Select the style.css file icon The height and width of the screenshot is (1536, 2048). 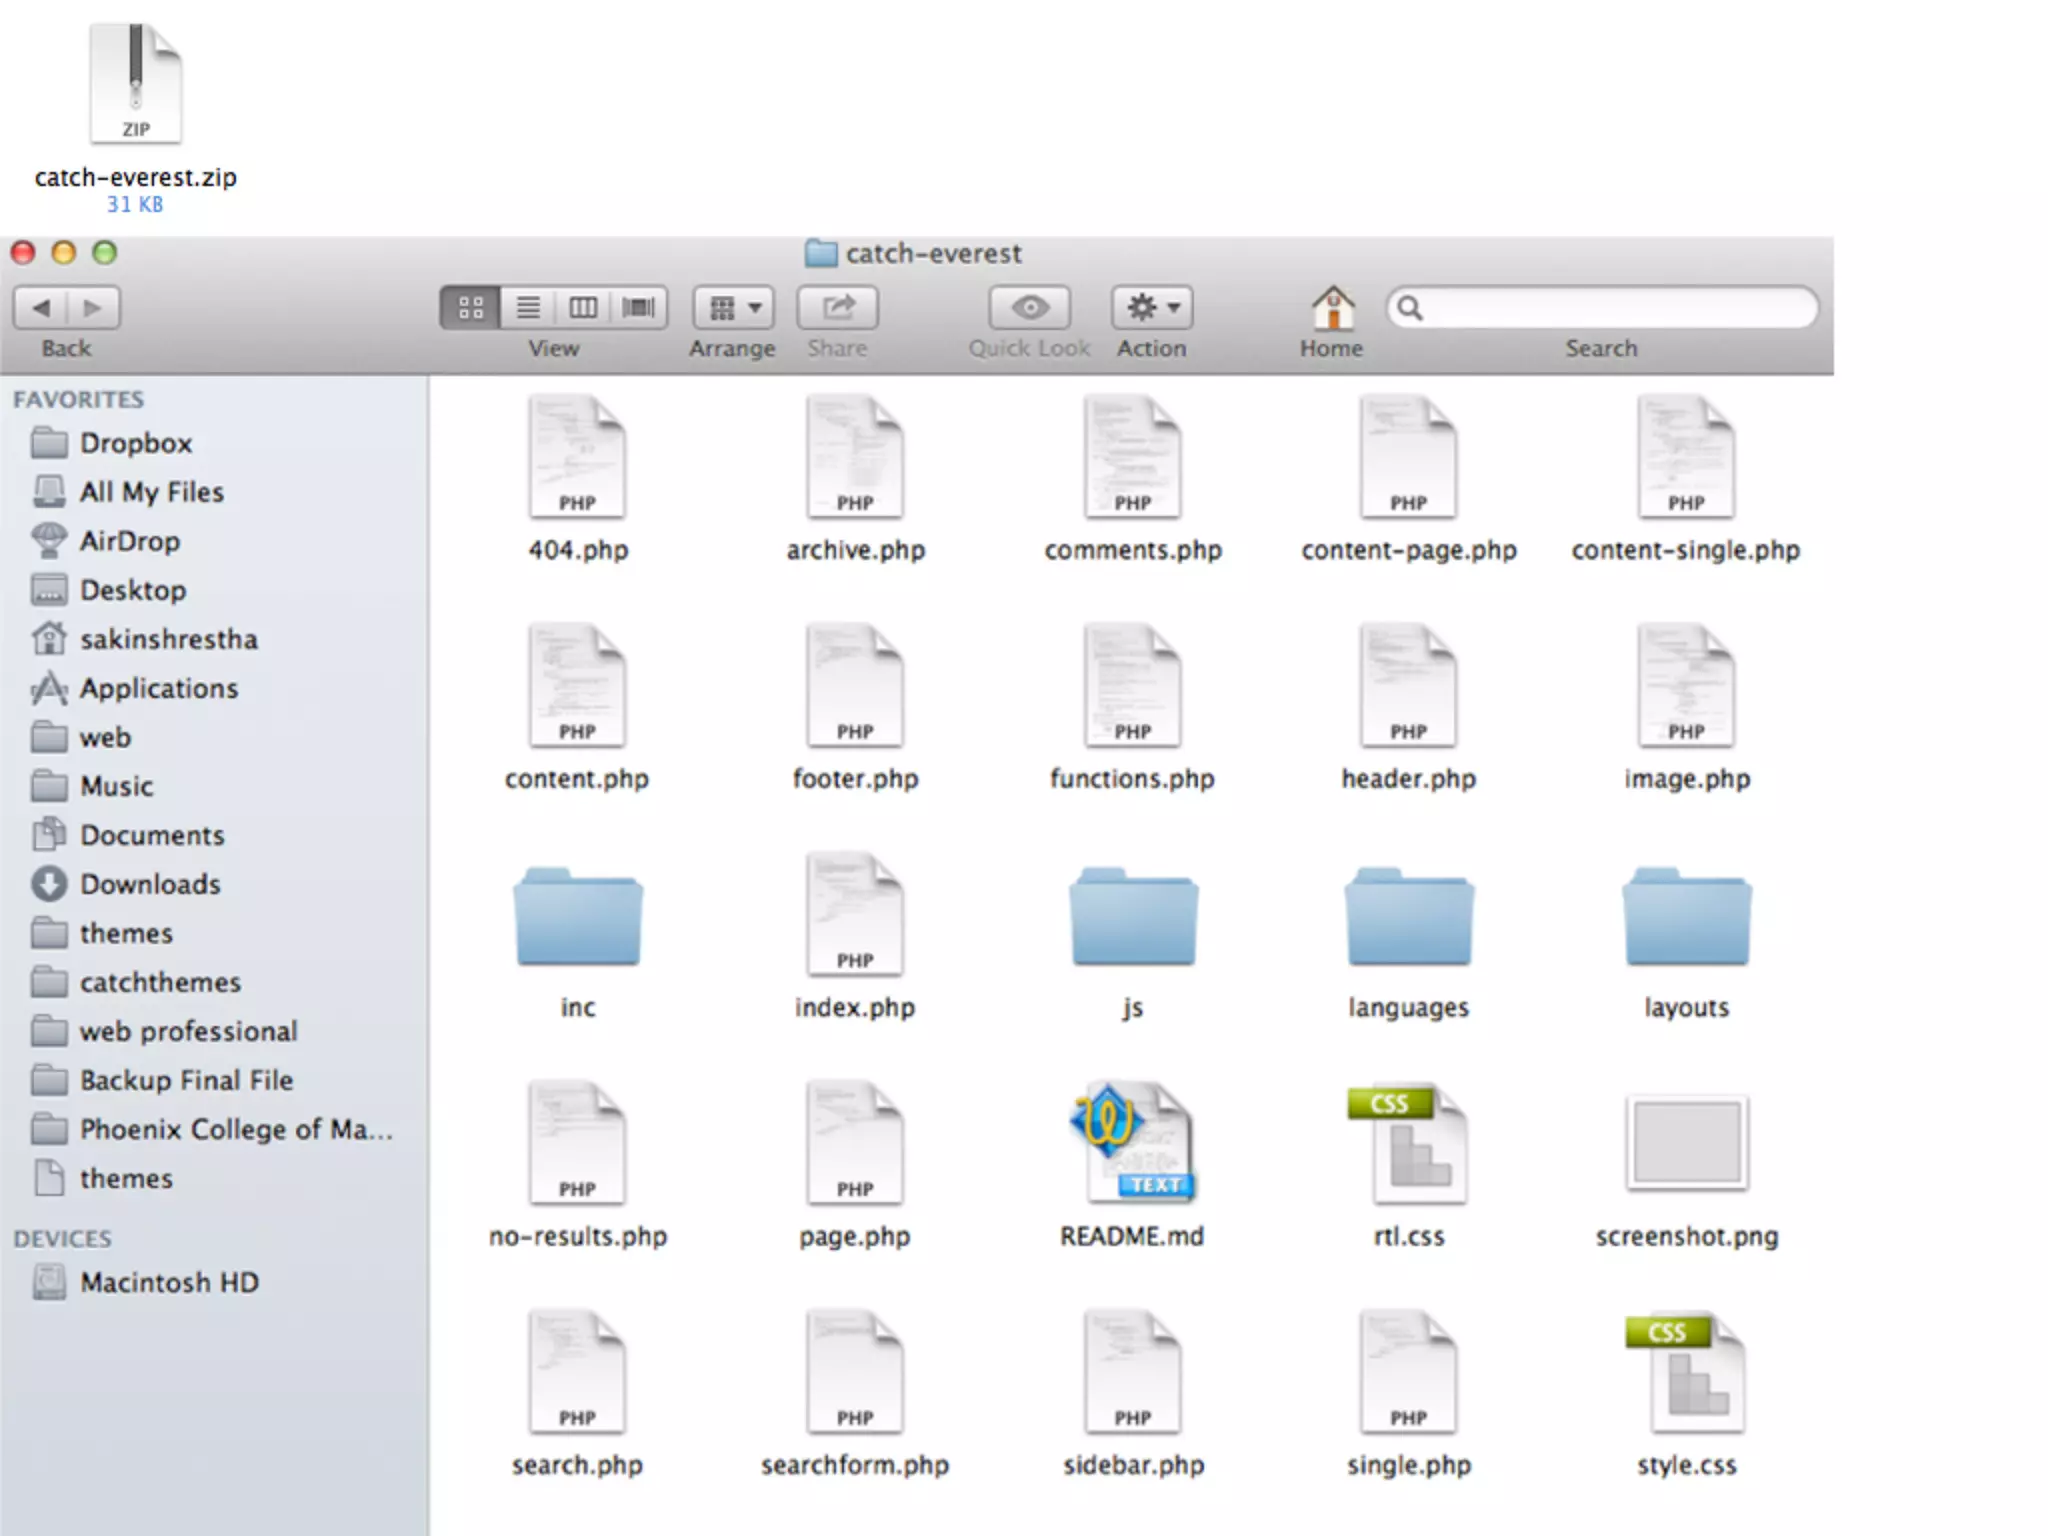tap(1687, 1373)
